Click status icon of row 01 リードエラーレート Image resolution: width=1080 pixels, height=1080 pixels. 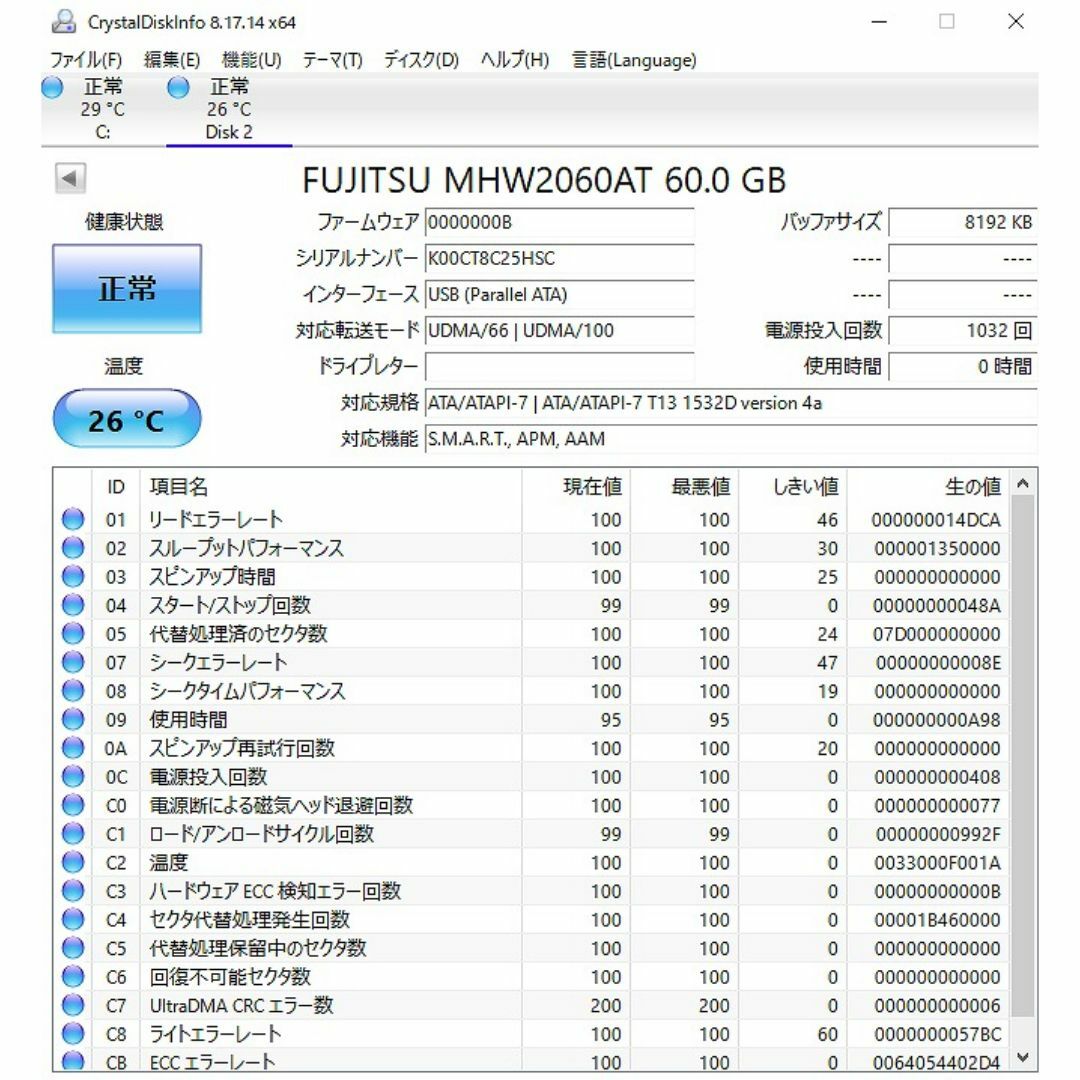pyautogui.click(x=73, y=519)
